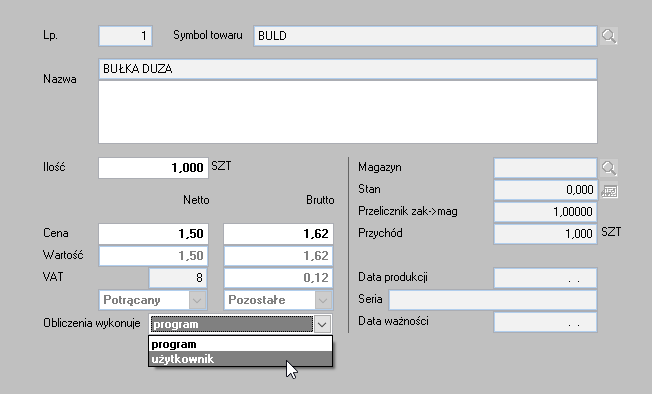This screenshot has width=652, height=394.
Task: Click the 'Obliczenia wykonuje' label
Action: (92, 323)
